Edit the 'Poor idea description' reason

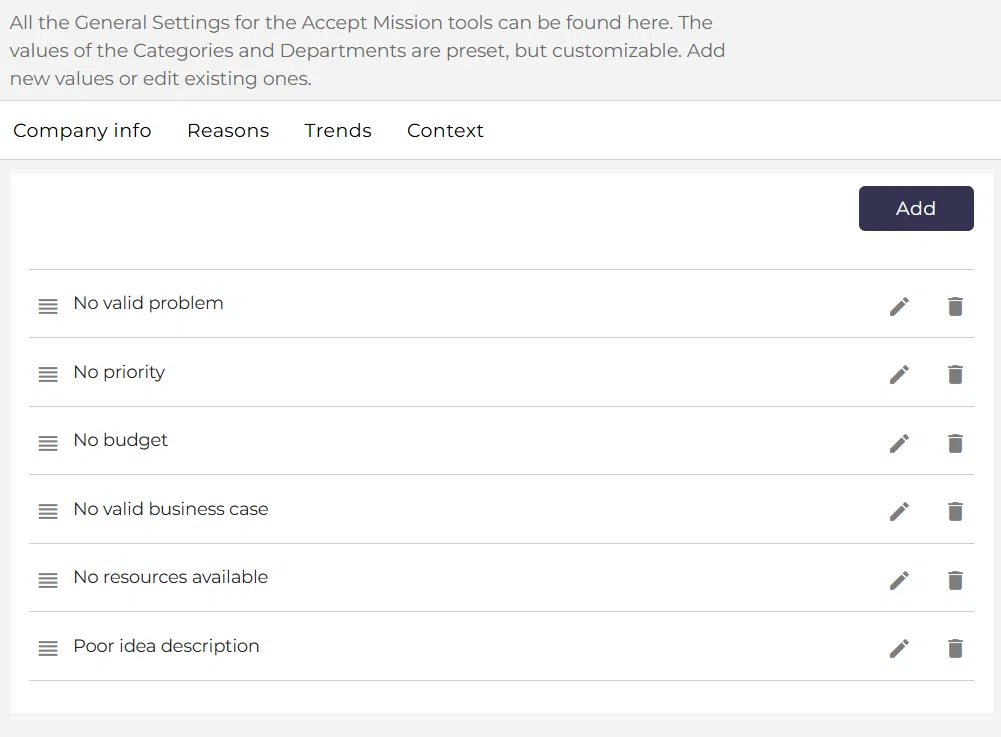[899, 649]
